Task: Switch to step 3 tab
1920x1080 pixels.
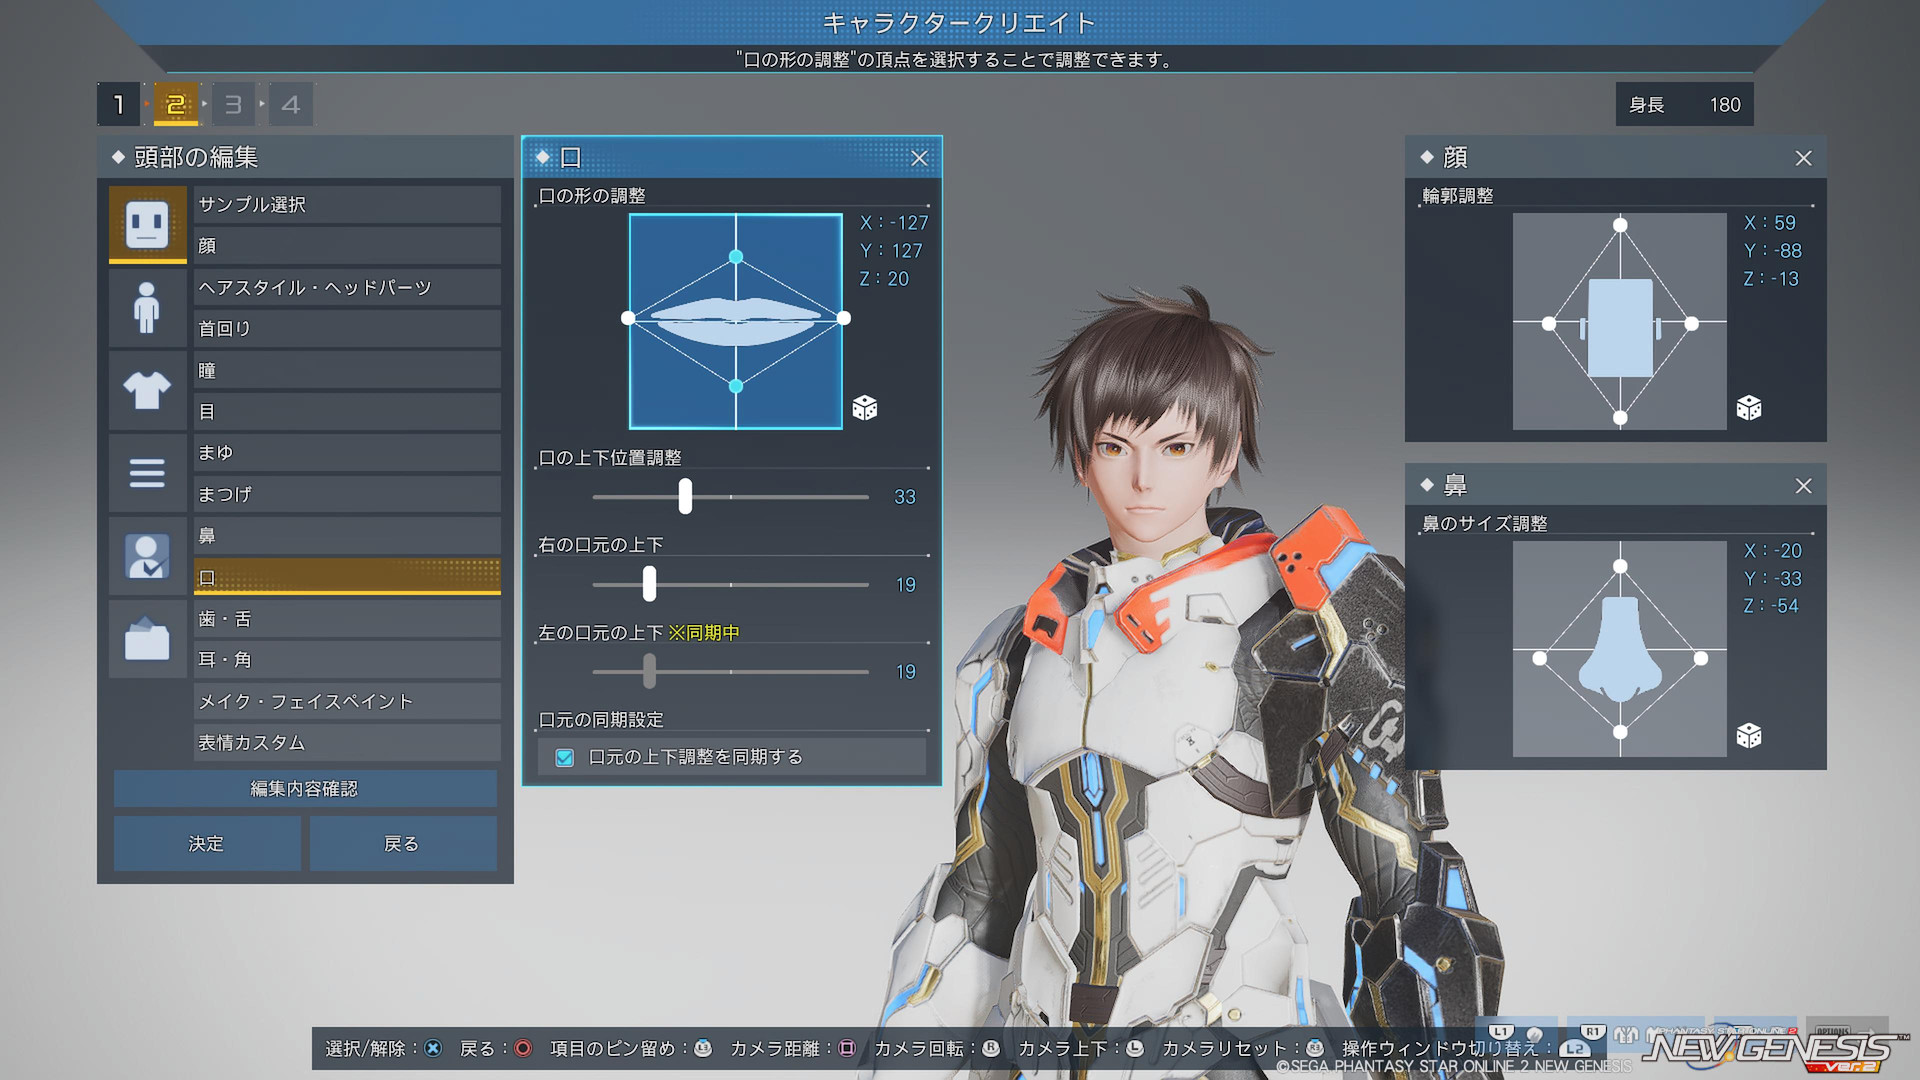Action: click(233, 104)
